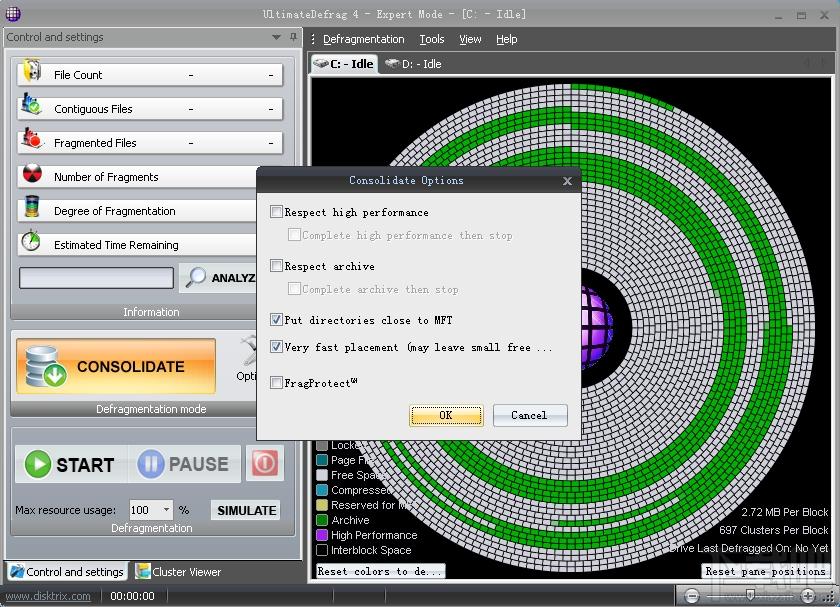The width and height of the screenshot is (840, 607).
Task: Open www.disktrix.com link
Action: [x=48, y=596]
